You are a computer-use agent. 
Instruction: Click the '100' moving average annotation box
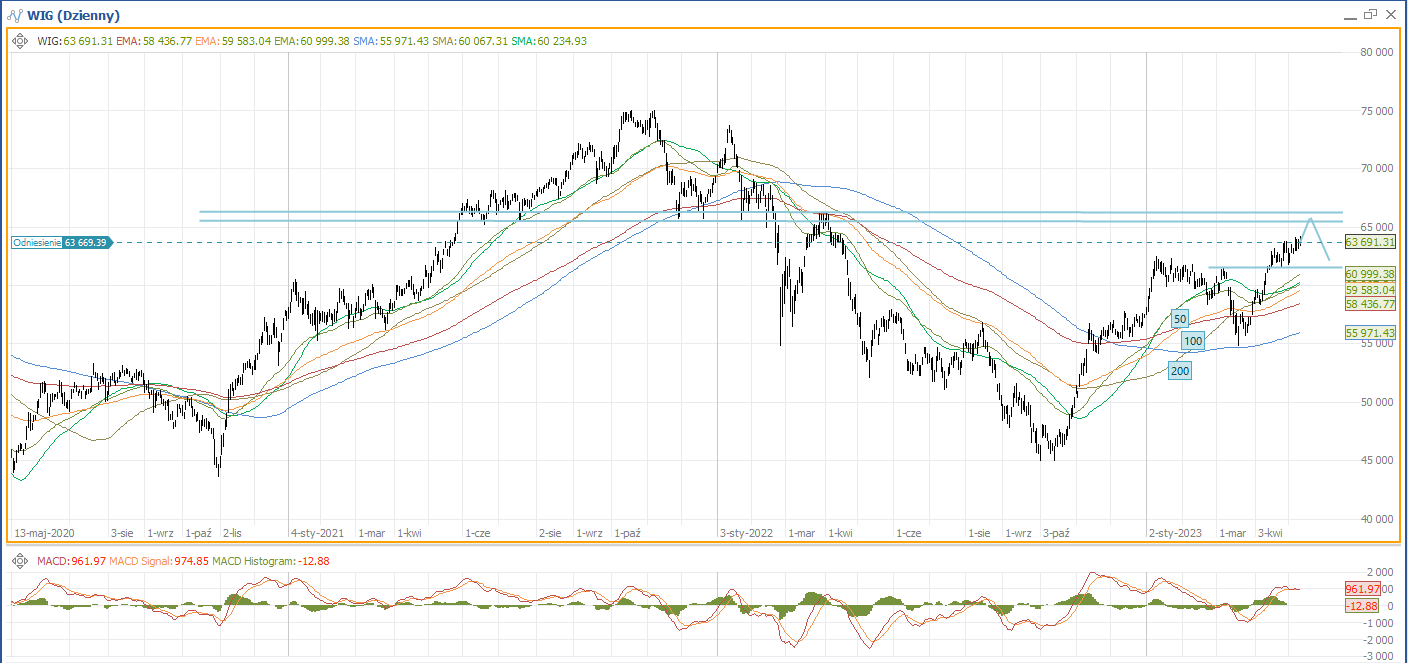tap(1192, 342)
